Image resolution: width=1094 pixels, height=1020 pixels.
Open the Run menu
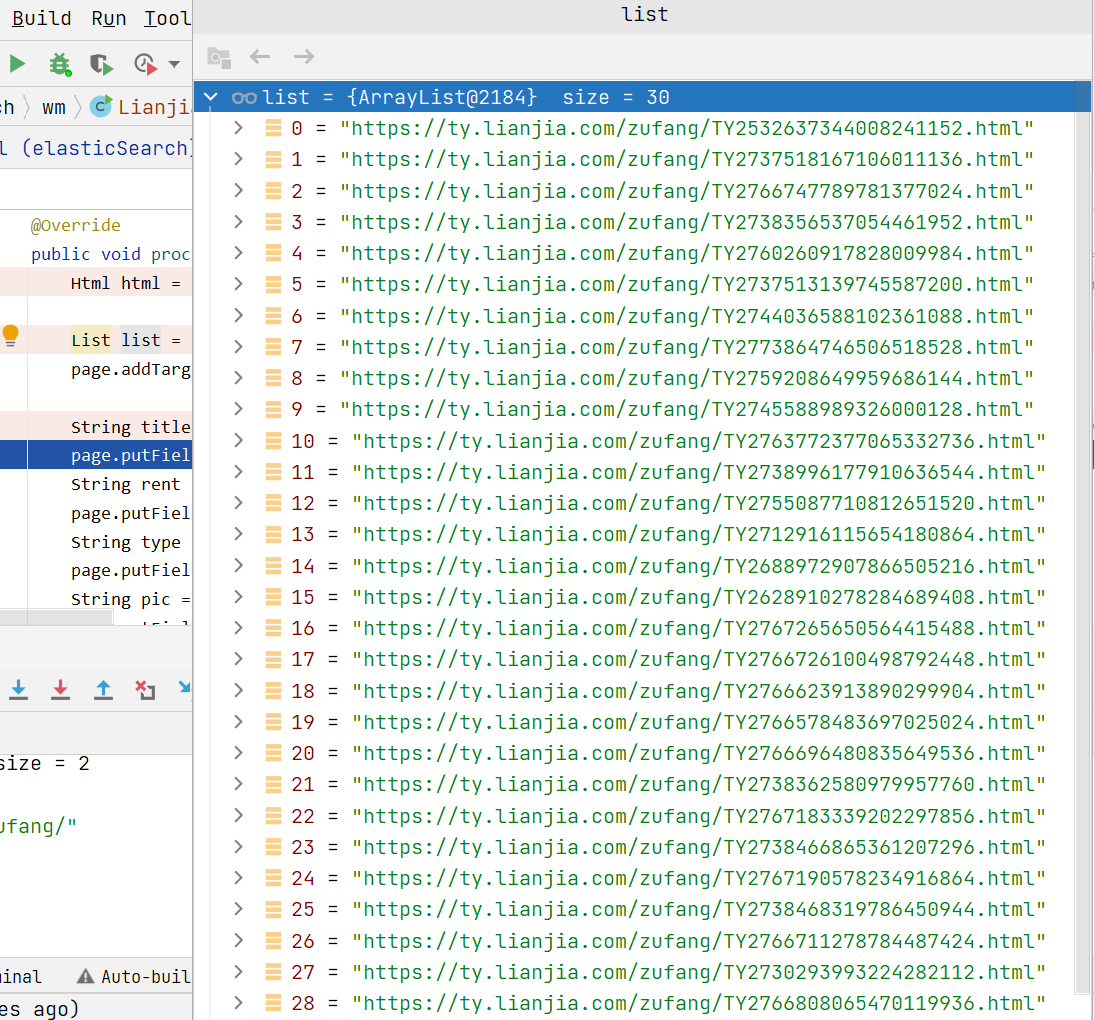(x=109, y=18)
